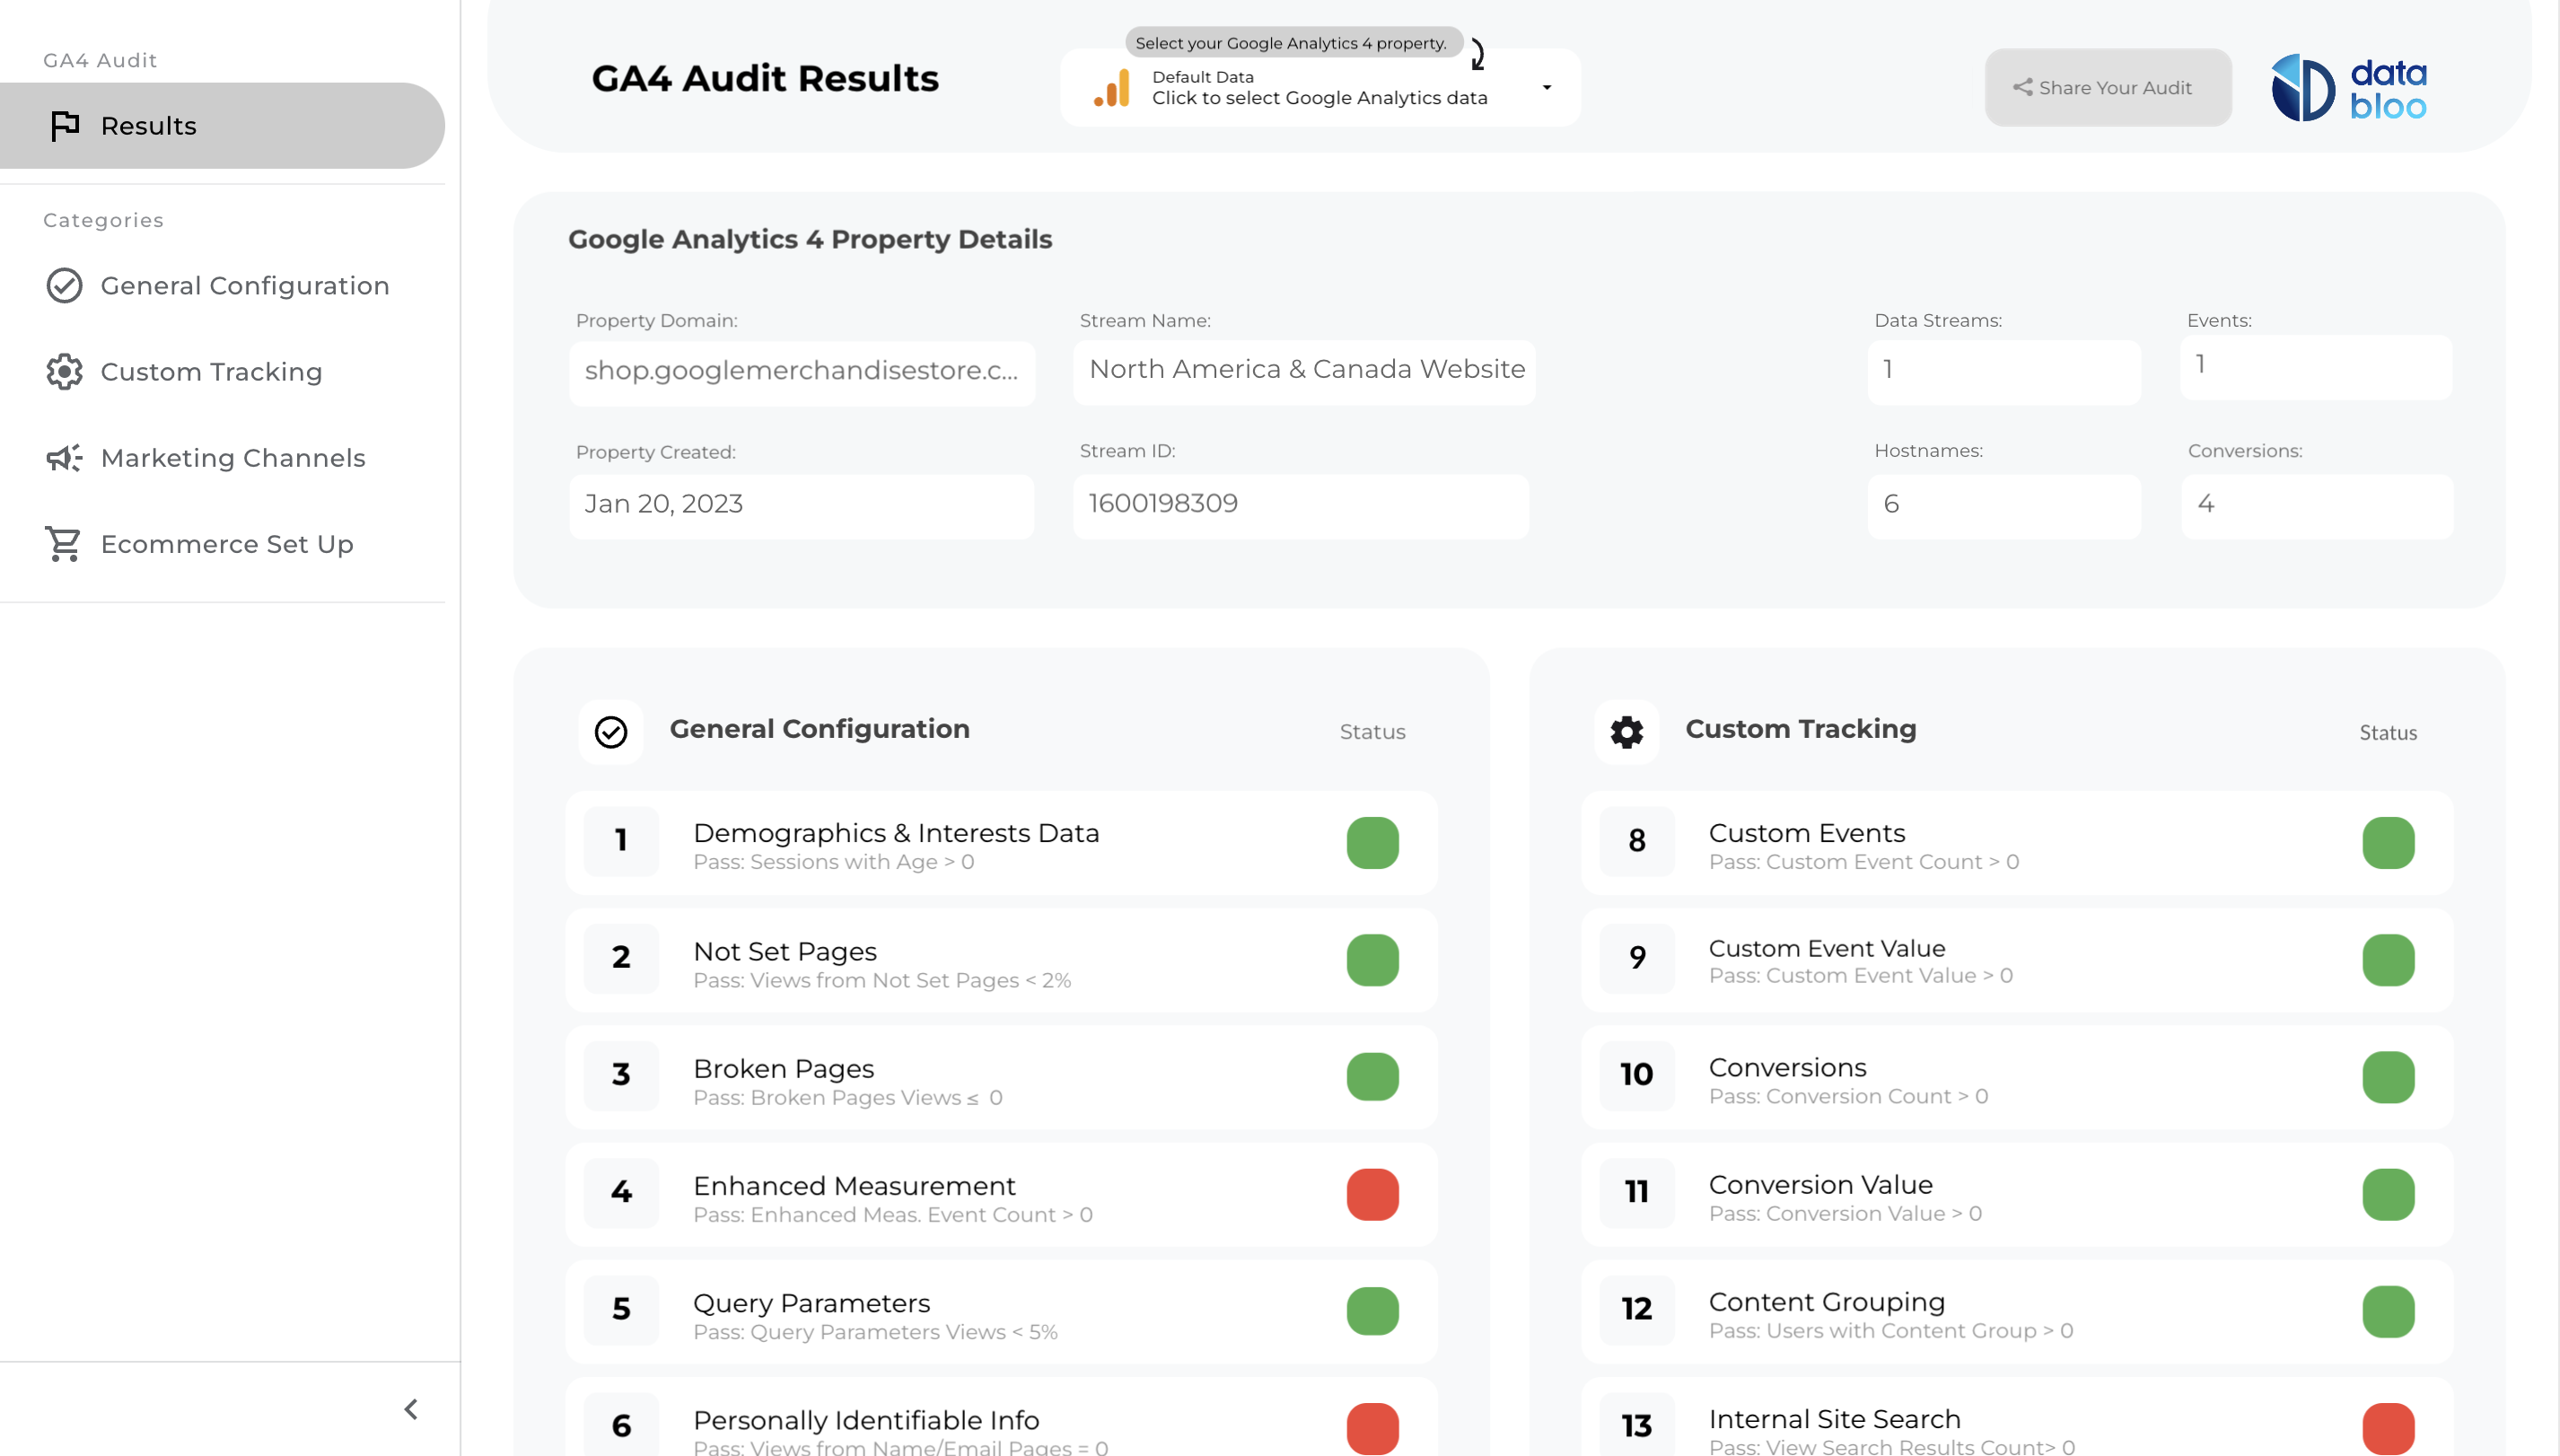Toggle Internal Site Search red status indicator
2560x1456 pixels.
[x=2389, y=1427]
